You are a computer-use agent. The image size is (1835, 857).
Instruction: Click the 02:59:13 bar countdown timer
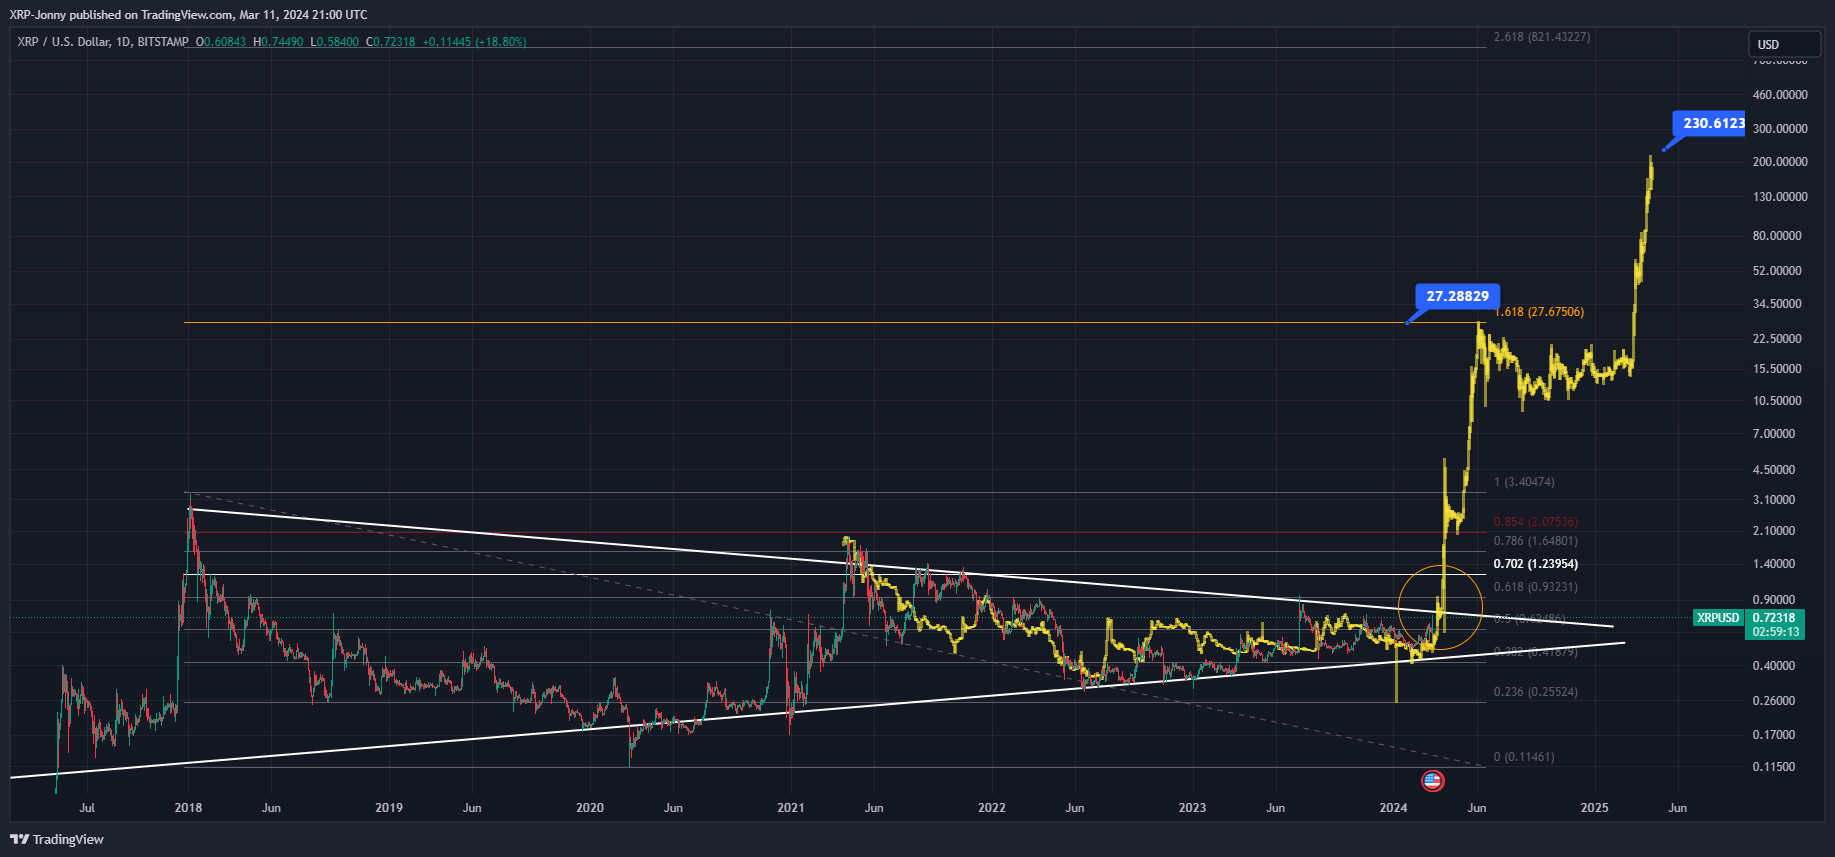1775,632
